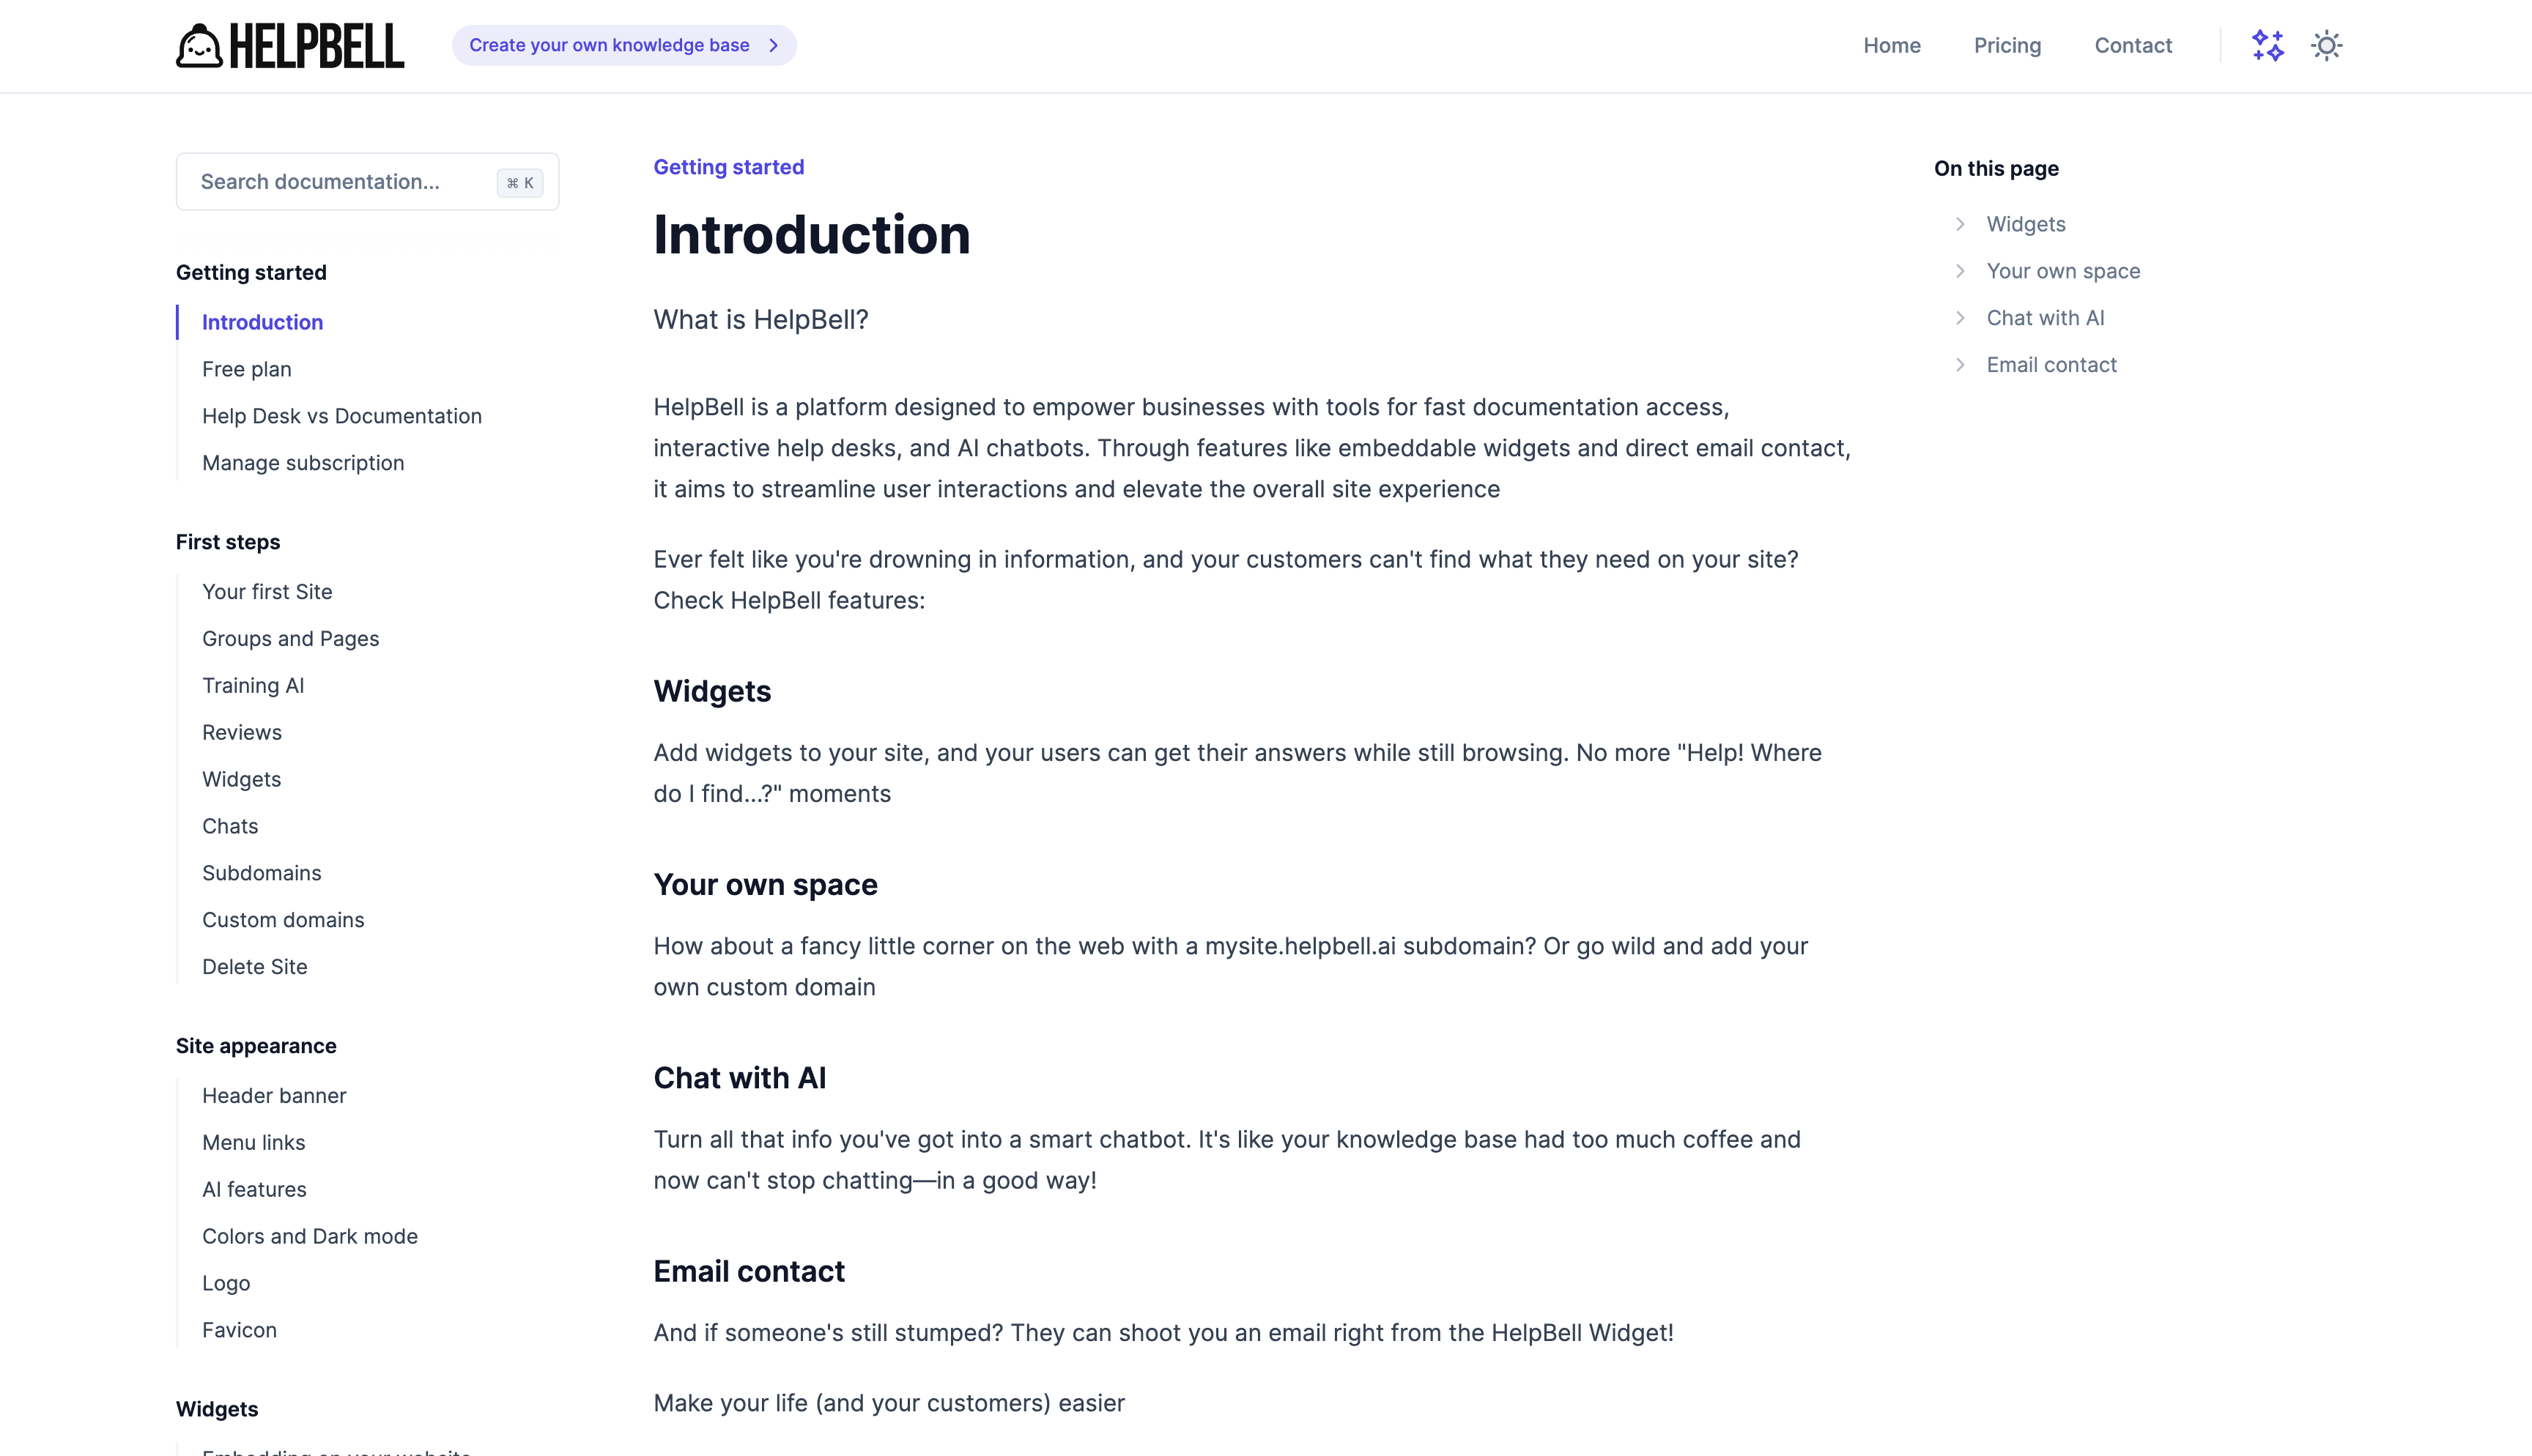Image resolution: width=2532 pixels, height=1456 pixels.
Task: Open Colors and Dark mode page
Action: (x=310, y=1237)
